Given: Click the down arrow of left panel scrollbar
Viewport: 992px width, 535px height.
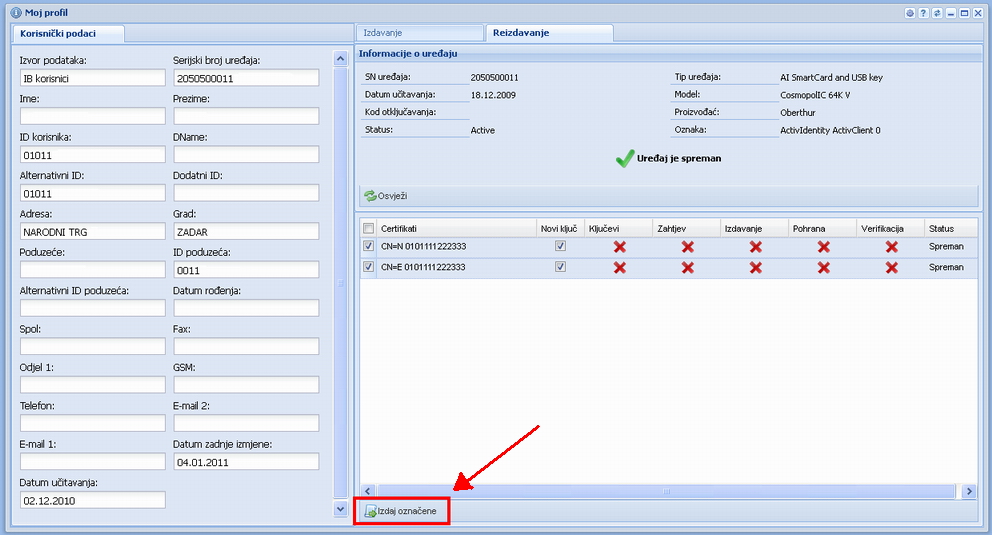Looking at the screenshot, I should tap(340, 509).
